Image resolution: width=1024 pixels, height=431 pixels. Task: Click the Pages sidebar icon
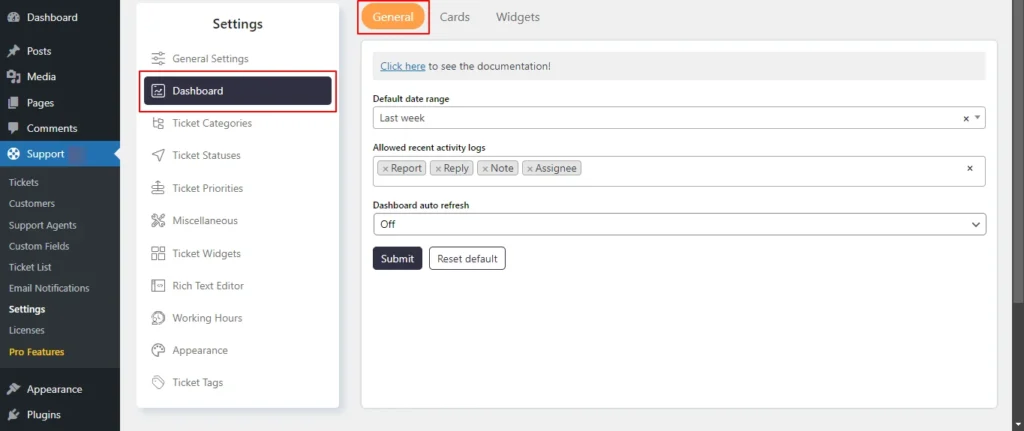pyautogui.click(x=13, y=103)
